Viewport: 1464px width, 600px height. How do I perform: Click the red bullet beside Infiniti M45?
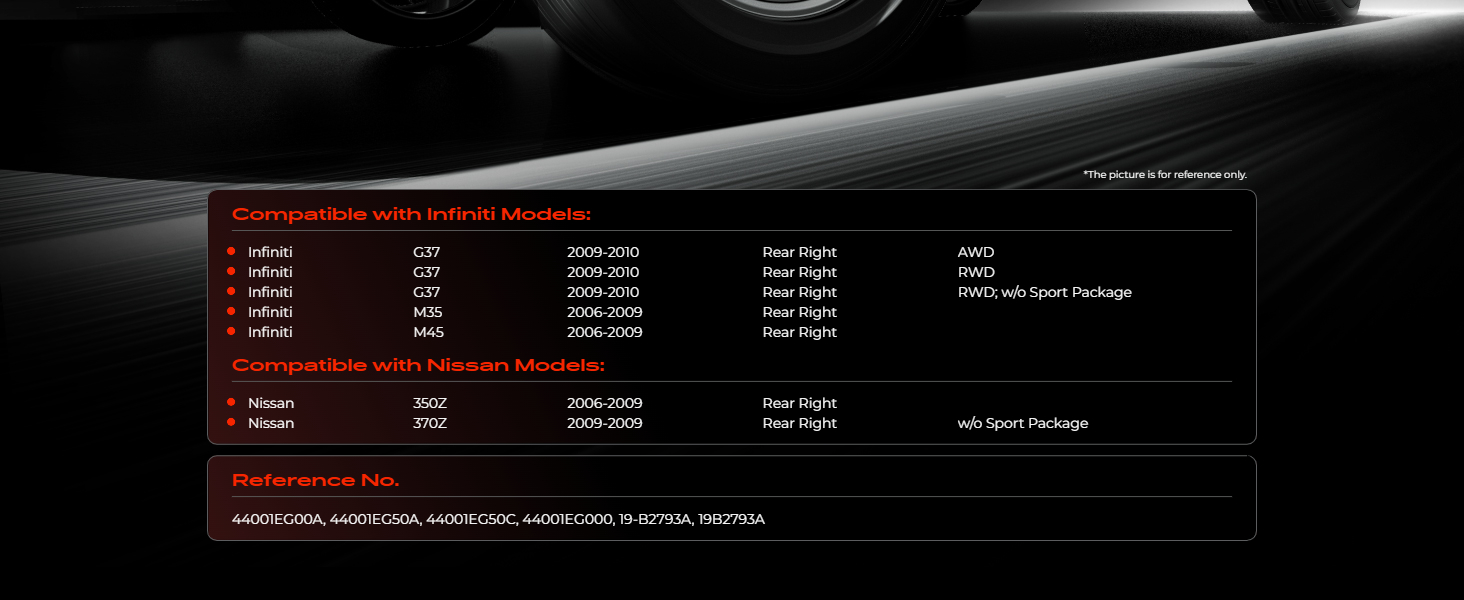point(231,332)
